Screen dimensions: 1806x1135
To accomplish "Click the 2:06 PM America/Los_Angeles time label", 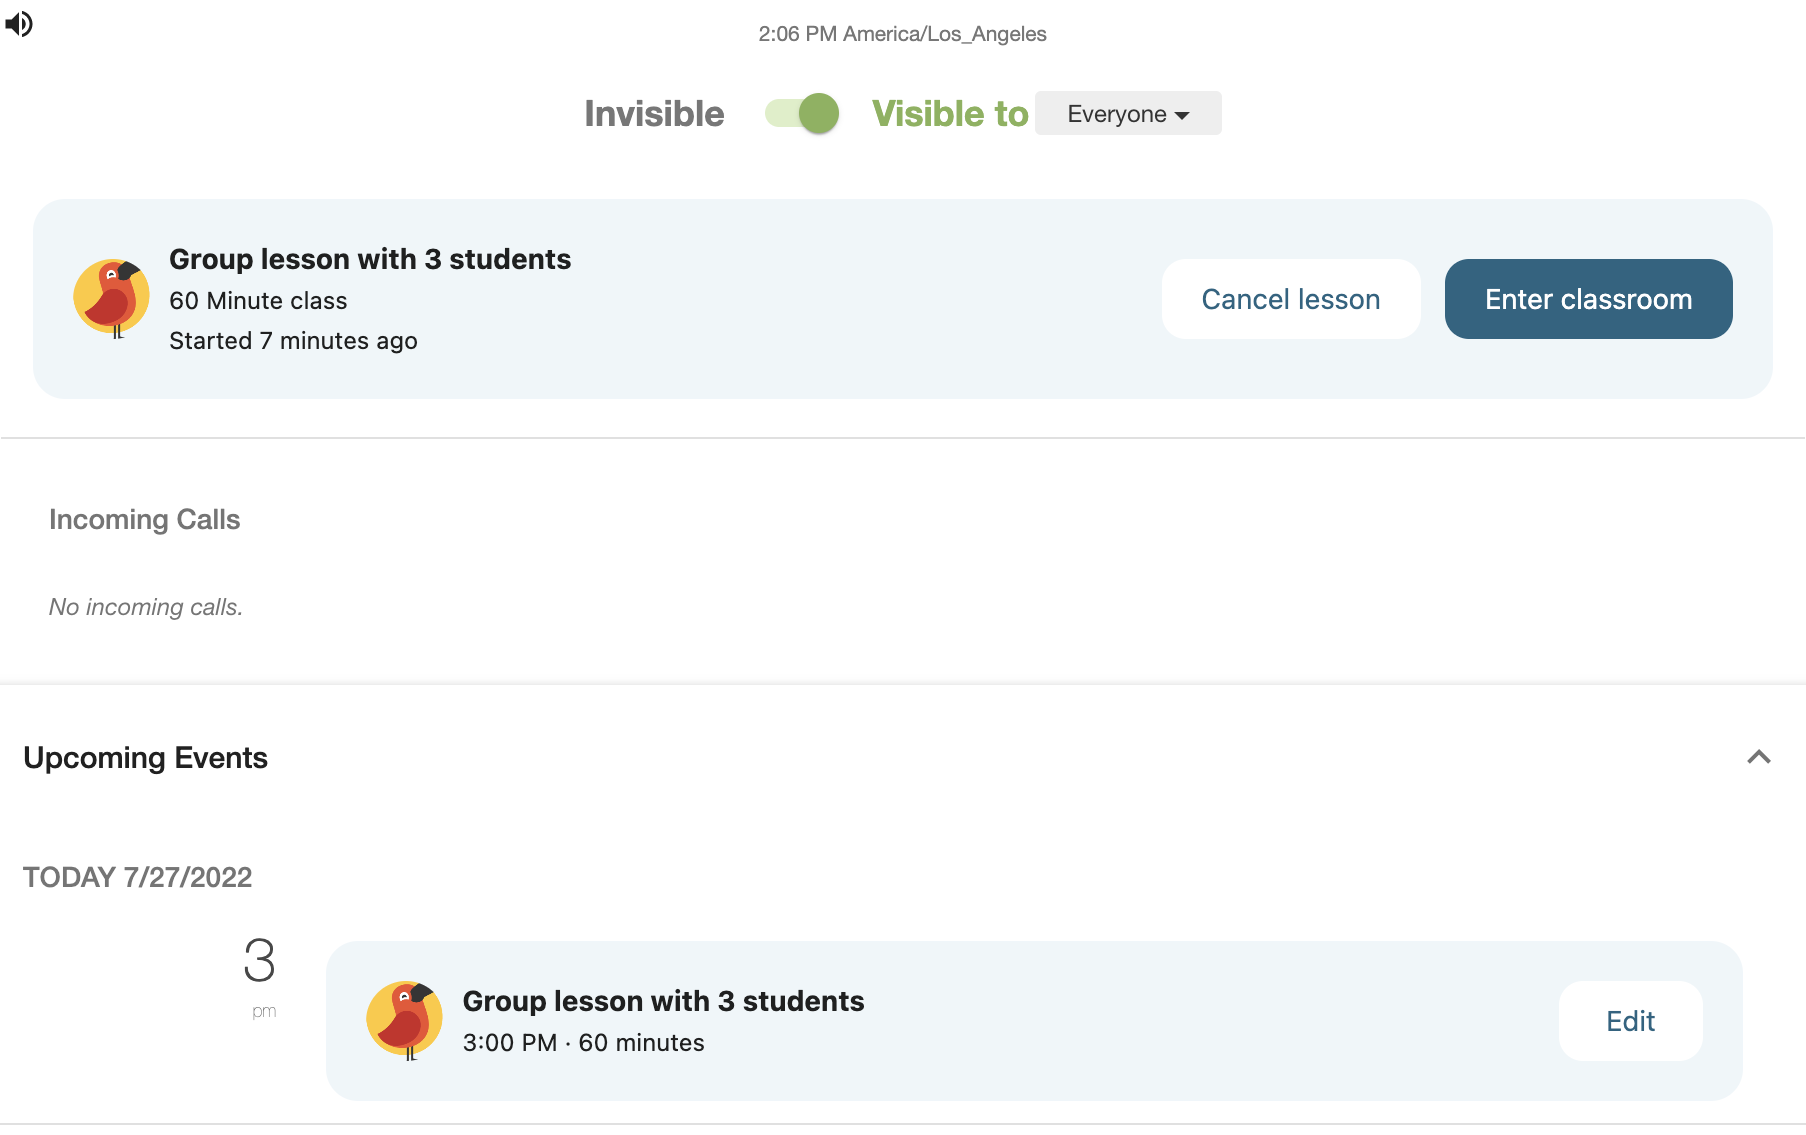I will [x=903, y=34].
